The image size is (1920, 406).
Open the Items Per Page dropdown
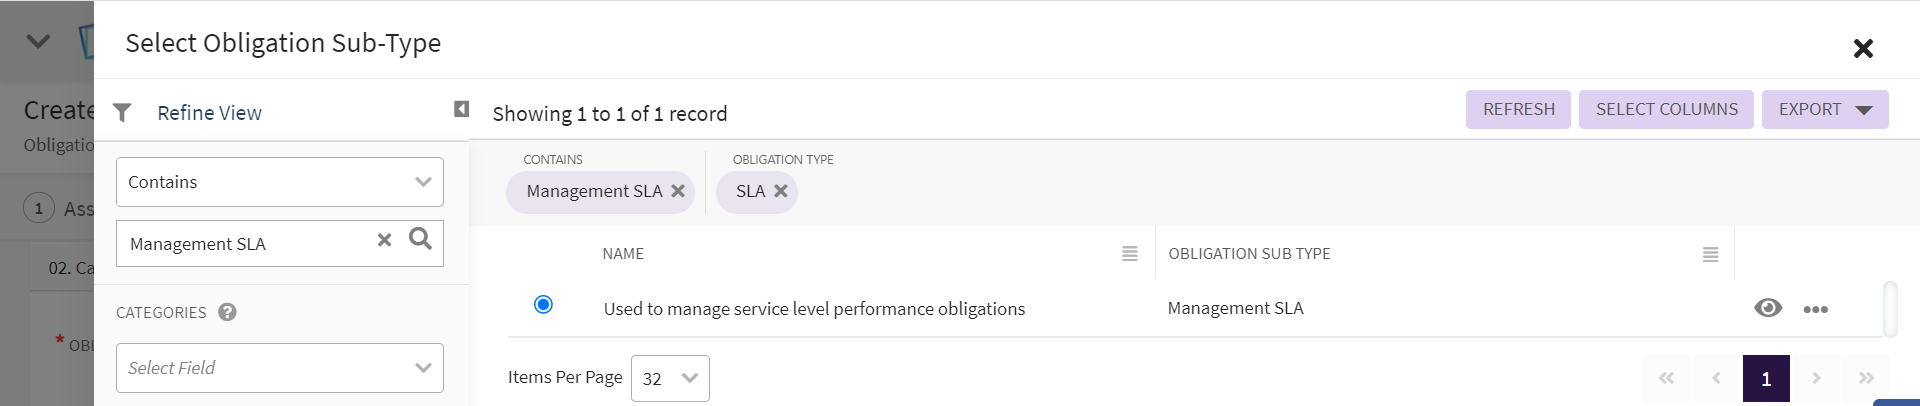click(670, 378)
